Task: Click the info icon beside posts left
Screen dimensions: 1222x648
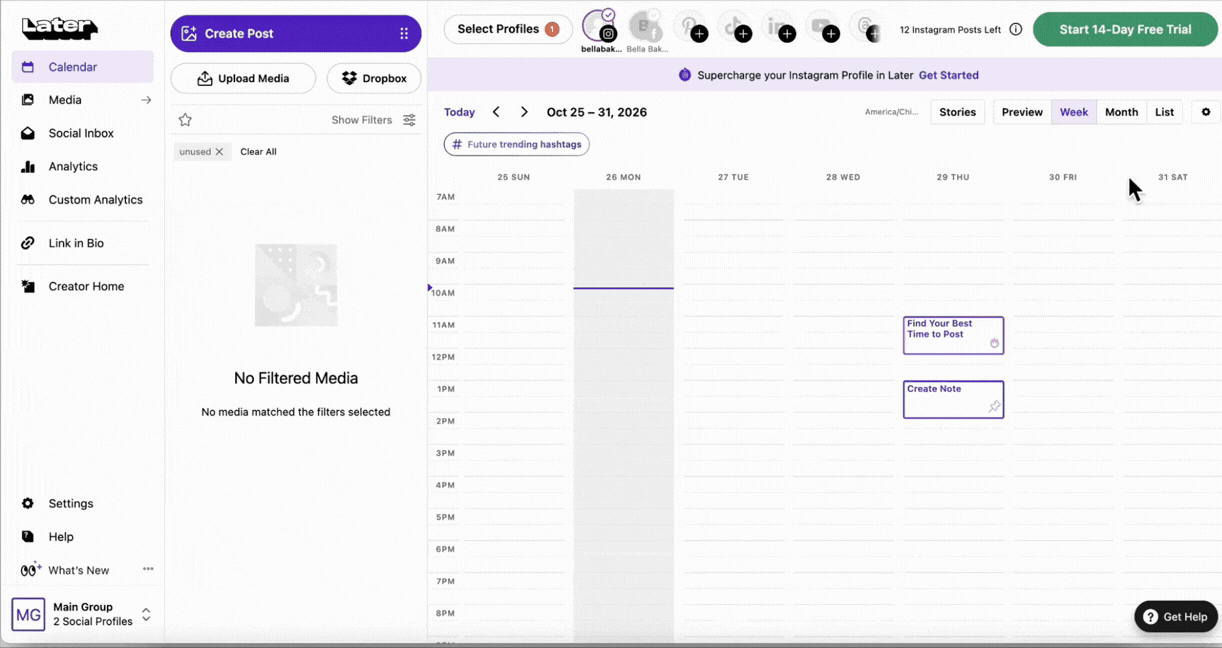Action: click(x=1016, y=29)
